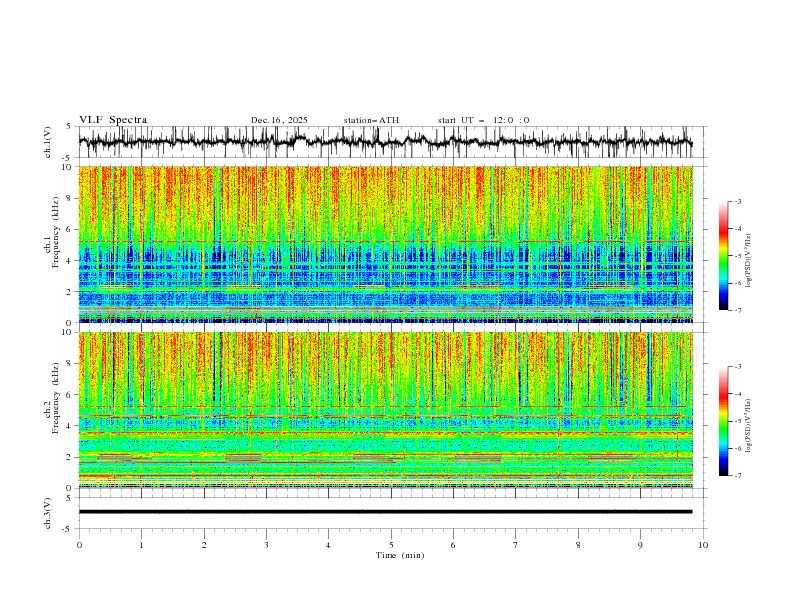Click time axis tick label "3"

click(266, 545)
